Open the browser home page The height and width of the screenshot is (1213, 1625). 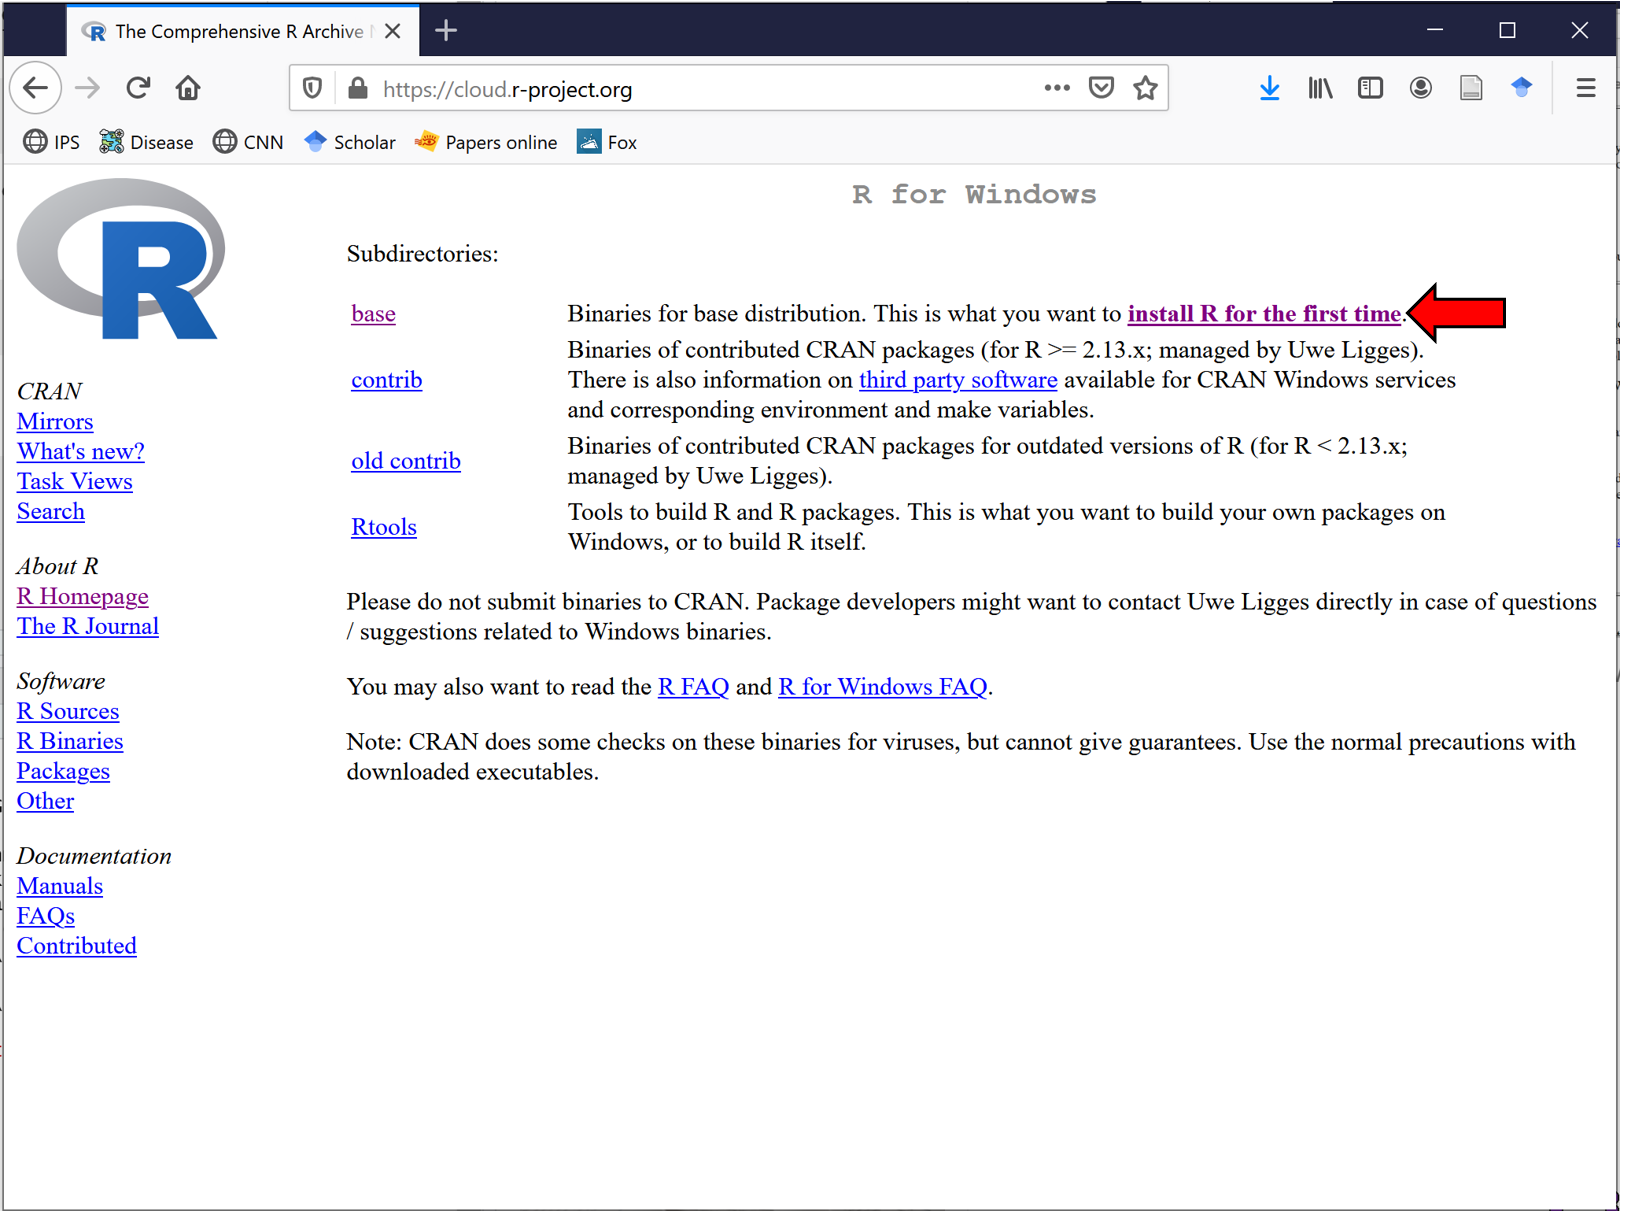[x=188, y=88]
